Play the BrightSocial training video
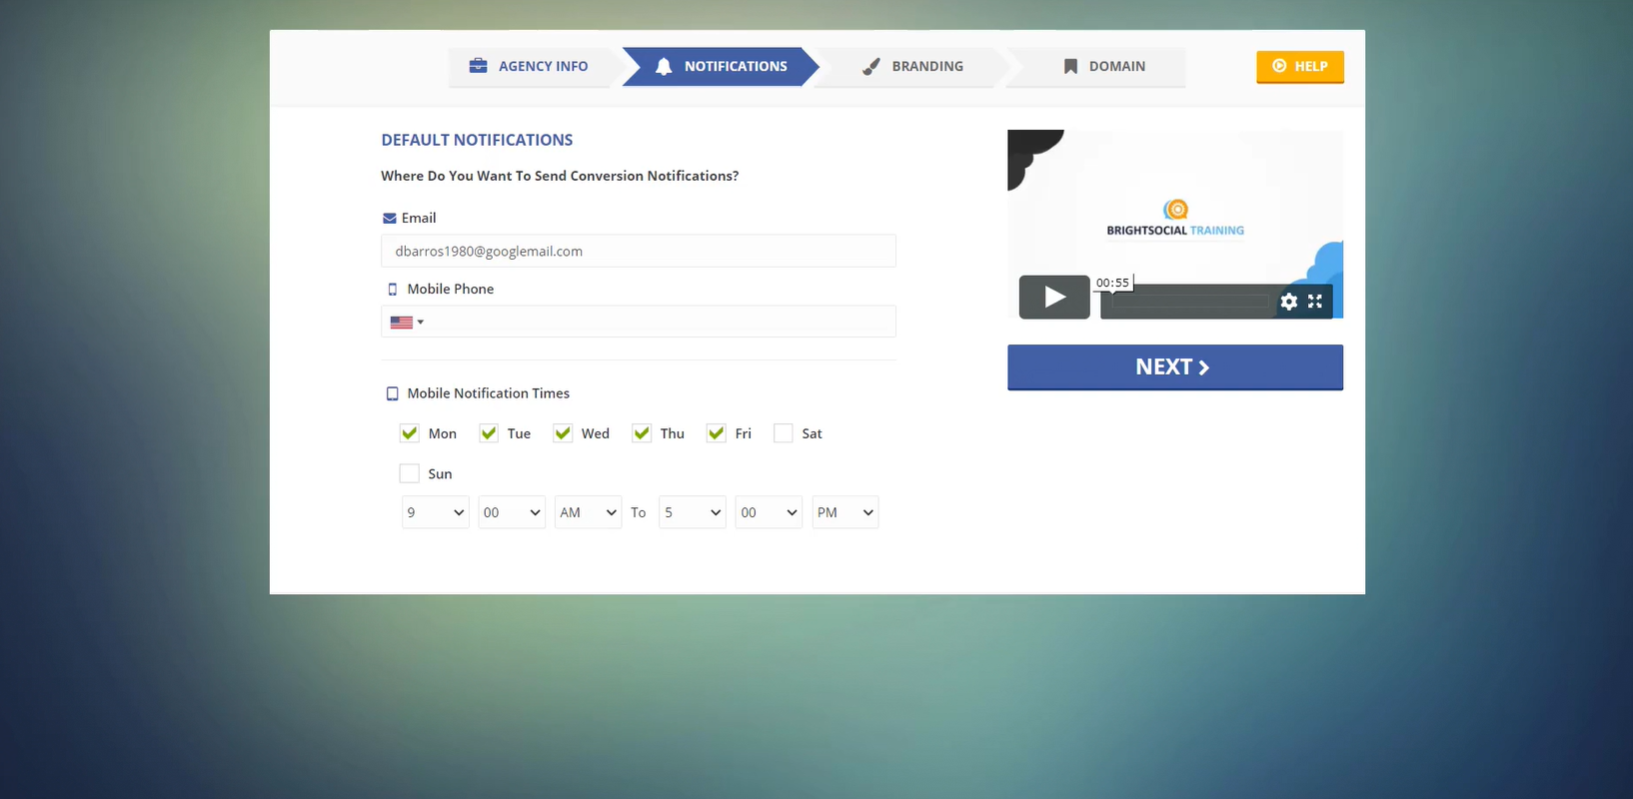Screen dimensions: 1633x799 (x=1053, y=297)
